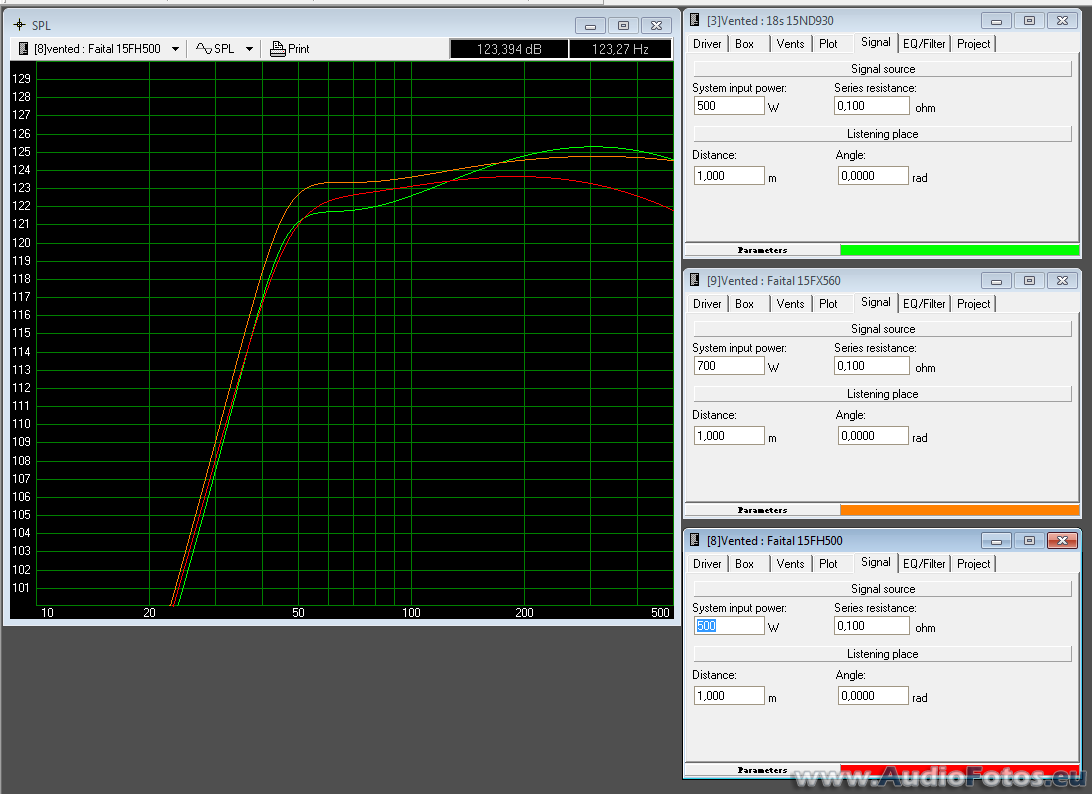1092x794 pixels.
Task: Open EQ/Filter tab in 18s 15ND930 window
Action: point(924,44)
